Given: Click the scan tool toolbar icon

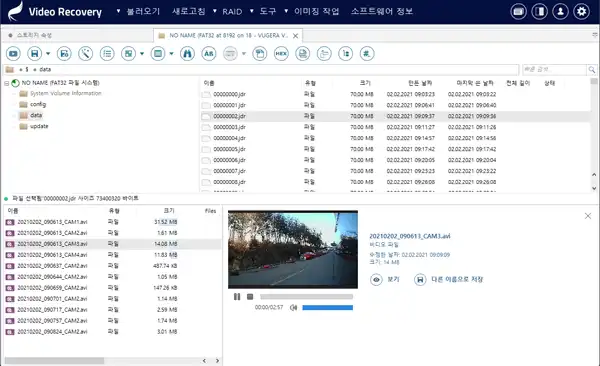Looking at the screenshot, I should 85,54.
